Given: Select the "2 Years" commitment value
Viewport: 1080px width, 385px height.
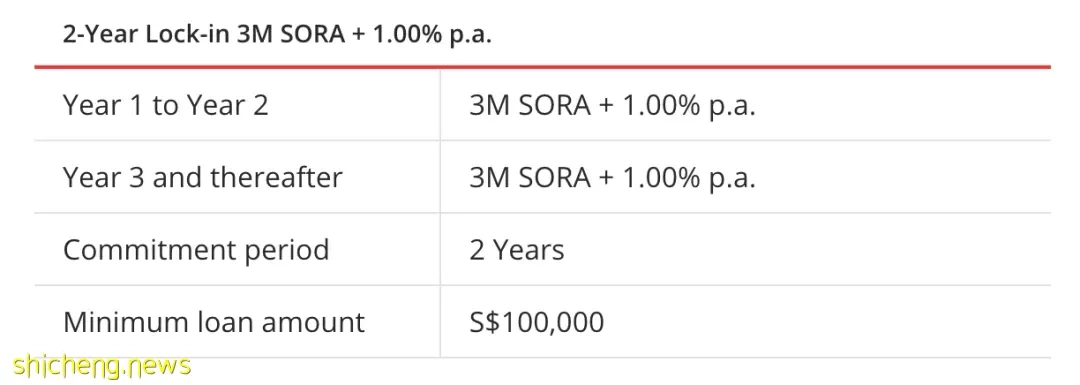Looking at the screenshot, I should point(517,249).
